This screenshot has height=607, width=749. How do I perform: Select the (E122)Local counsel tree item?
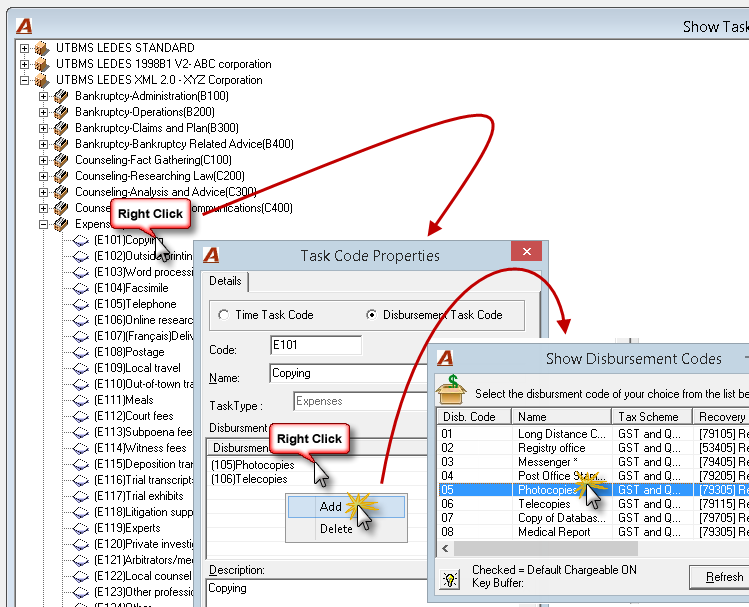point(143,576)
